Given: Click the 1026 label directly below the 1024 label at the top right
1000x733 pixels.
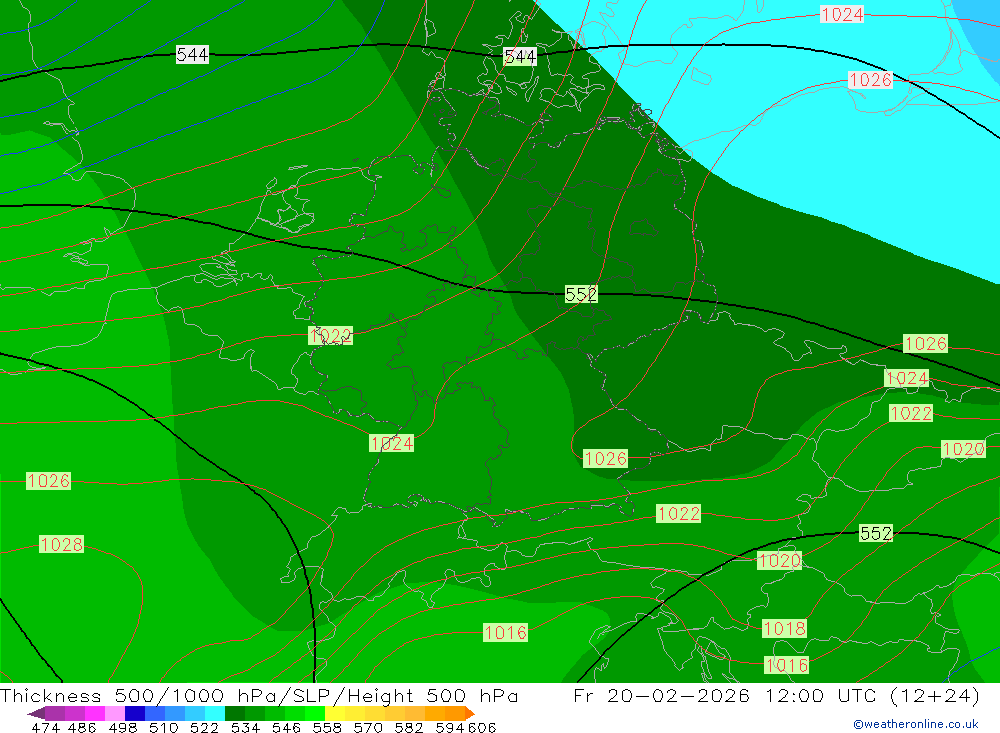Looking at the screenshot, I should coord(871,80).
